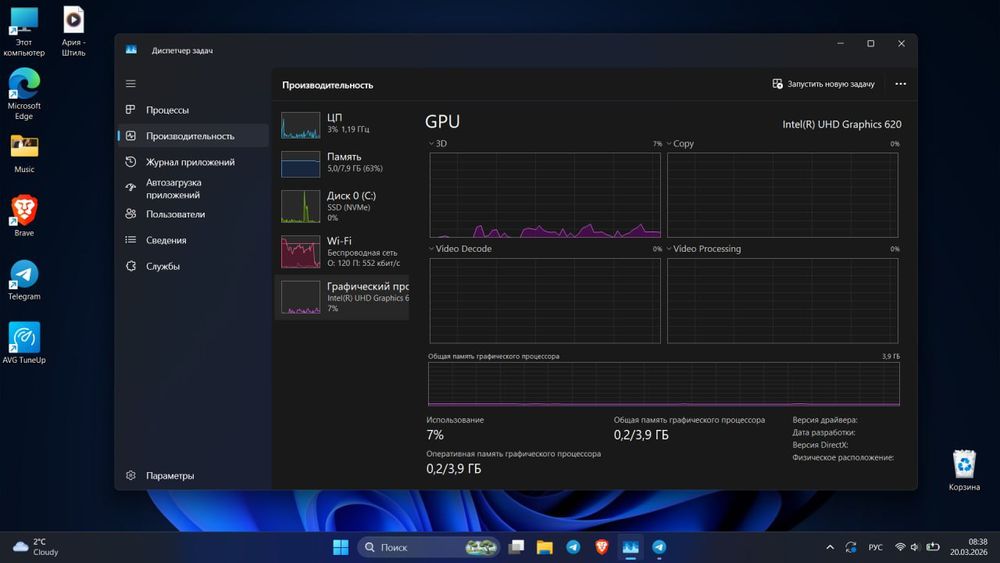This screenshot has height=563, width=1000.
Task: Select the Память performance entry
Action: point(342,164)
